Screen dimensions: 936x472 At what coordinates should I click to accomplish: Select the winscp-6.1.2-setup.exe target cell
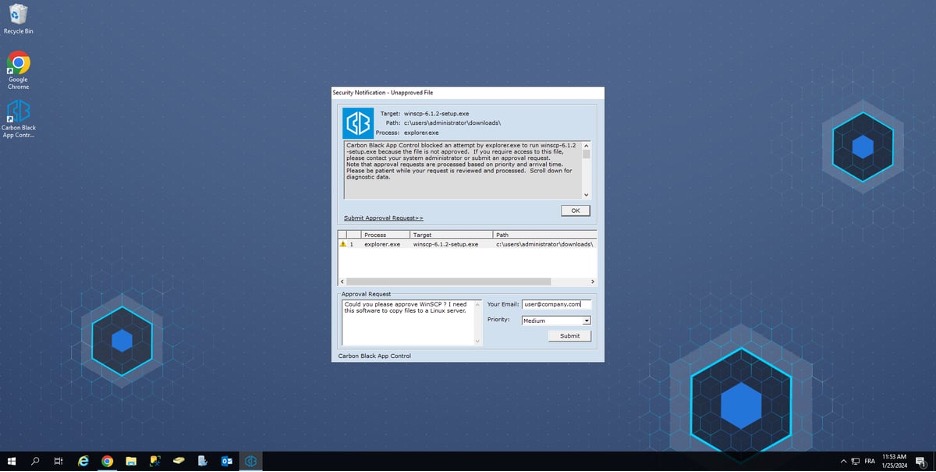coord(445,244)
